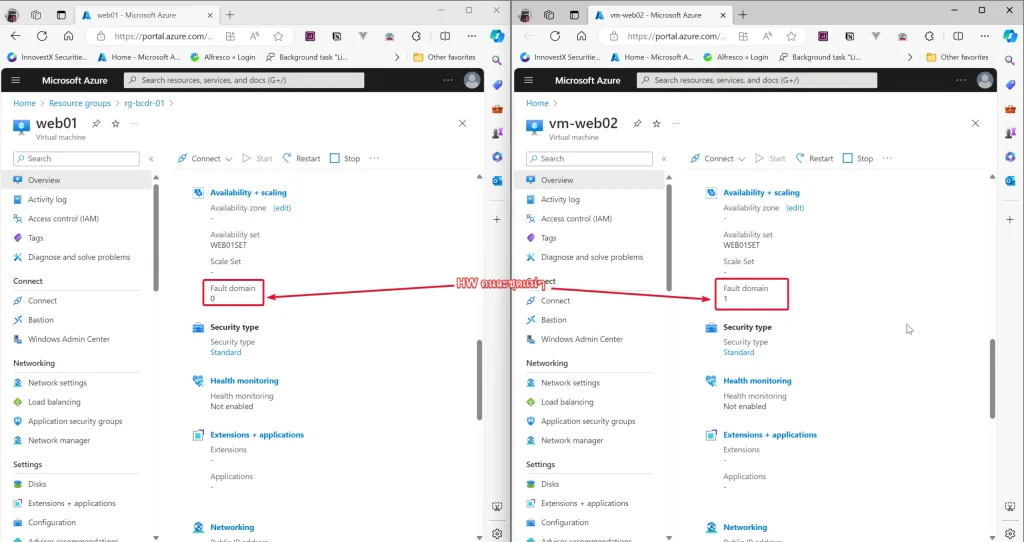The image size is (1024, 542).
Task: Open Standard security type link for vm-web02
Action: coord(739,353)
